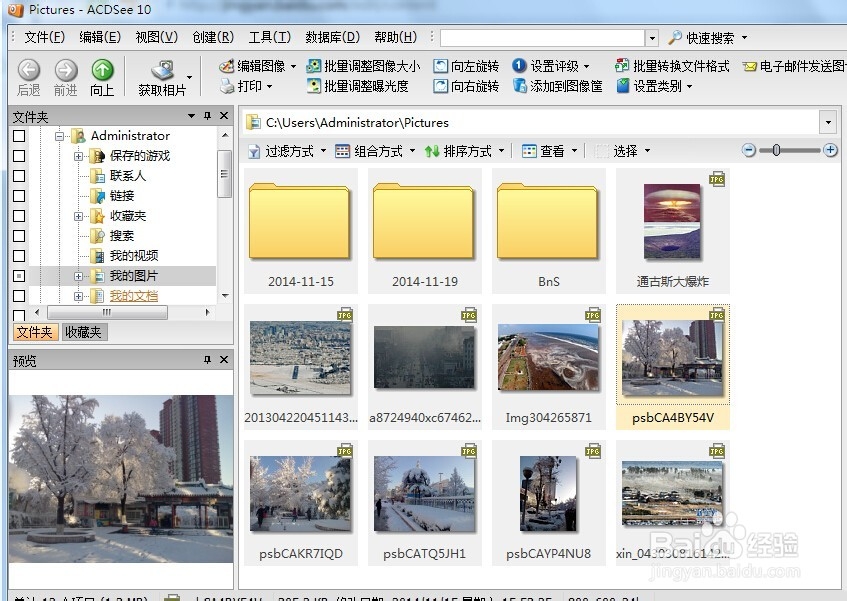Click the 快速搜索 quick search icon
The image size is (847, 601).
pos(675,37)
